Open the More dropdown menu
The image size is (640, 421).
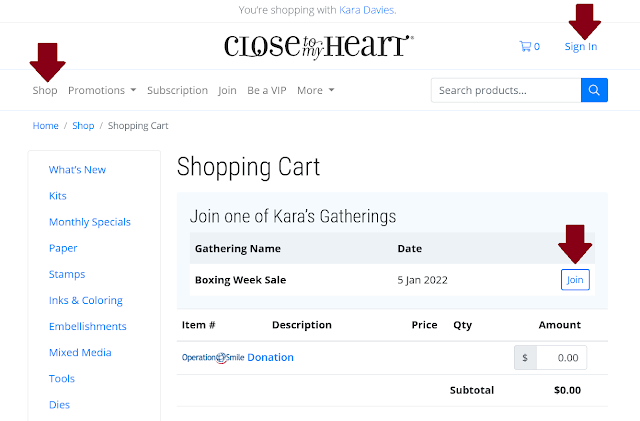click(x=315, y=90)
